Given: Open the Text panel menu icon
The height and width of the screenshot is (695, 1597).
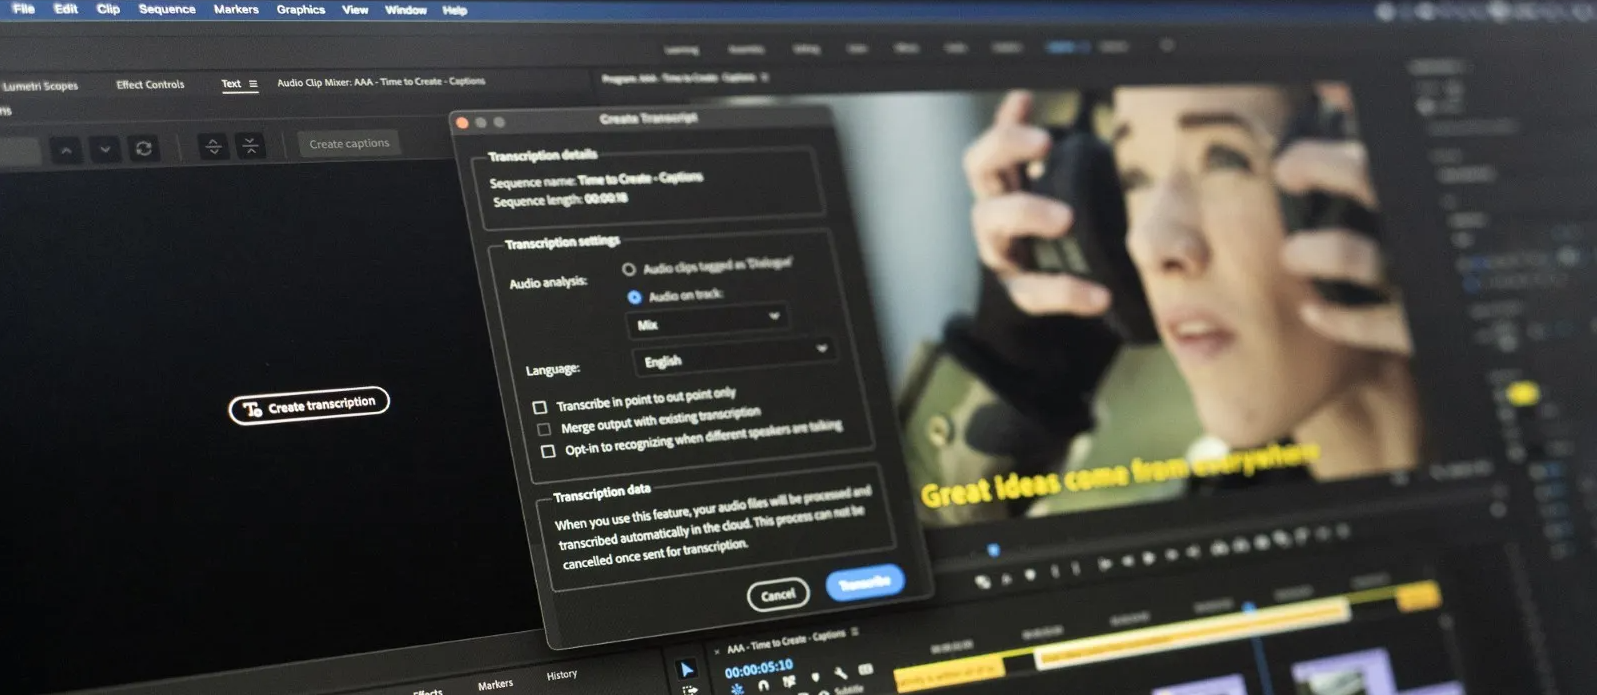Looking at the screenshot, I should [253, 84].
